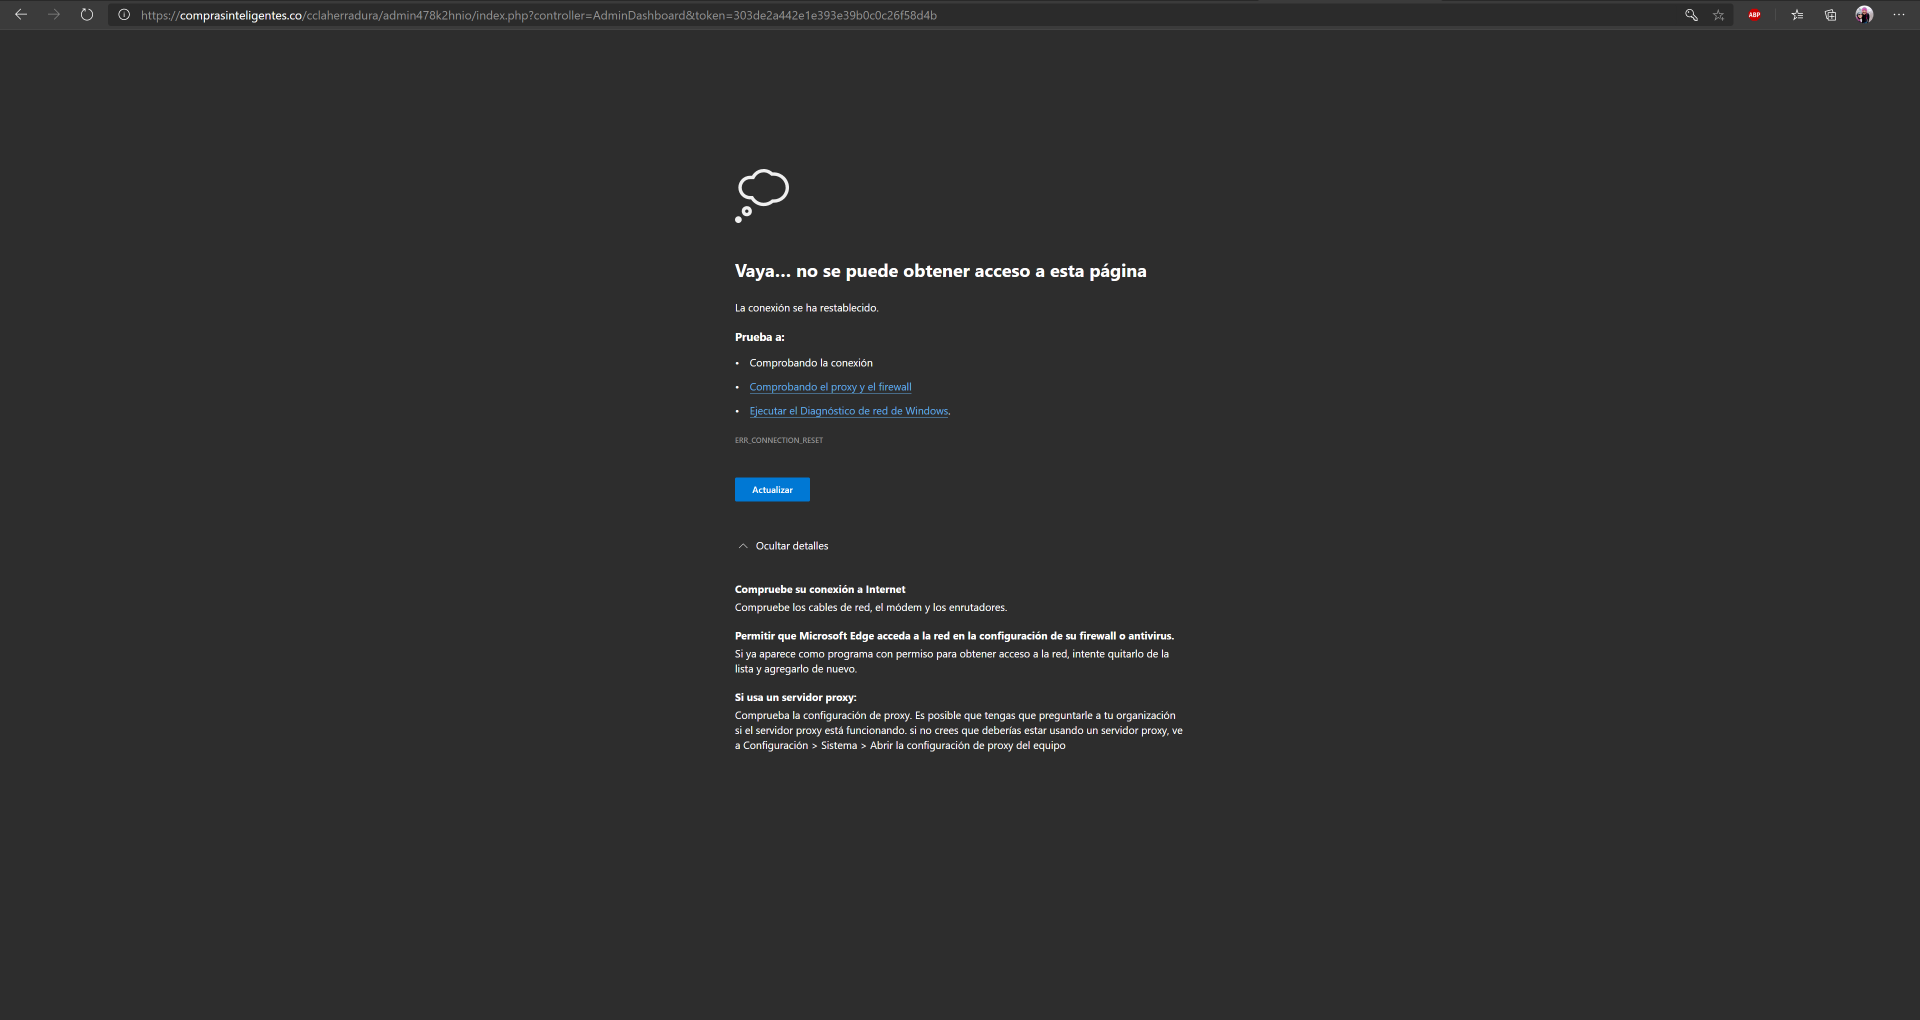1920x1020 pixels.
Task: Click 'Si usa un servidor proxy:' heading
Action: click(795, 697)
